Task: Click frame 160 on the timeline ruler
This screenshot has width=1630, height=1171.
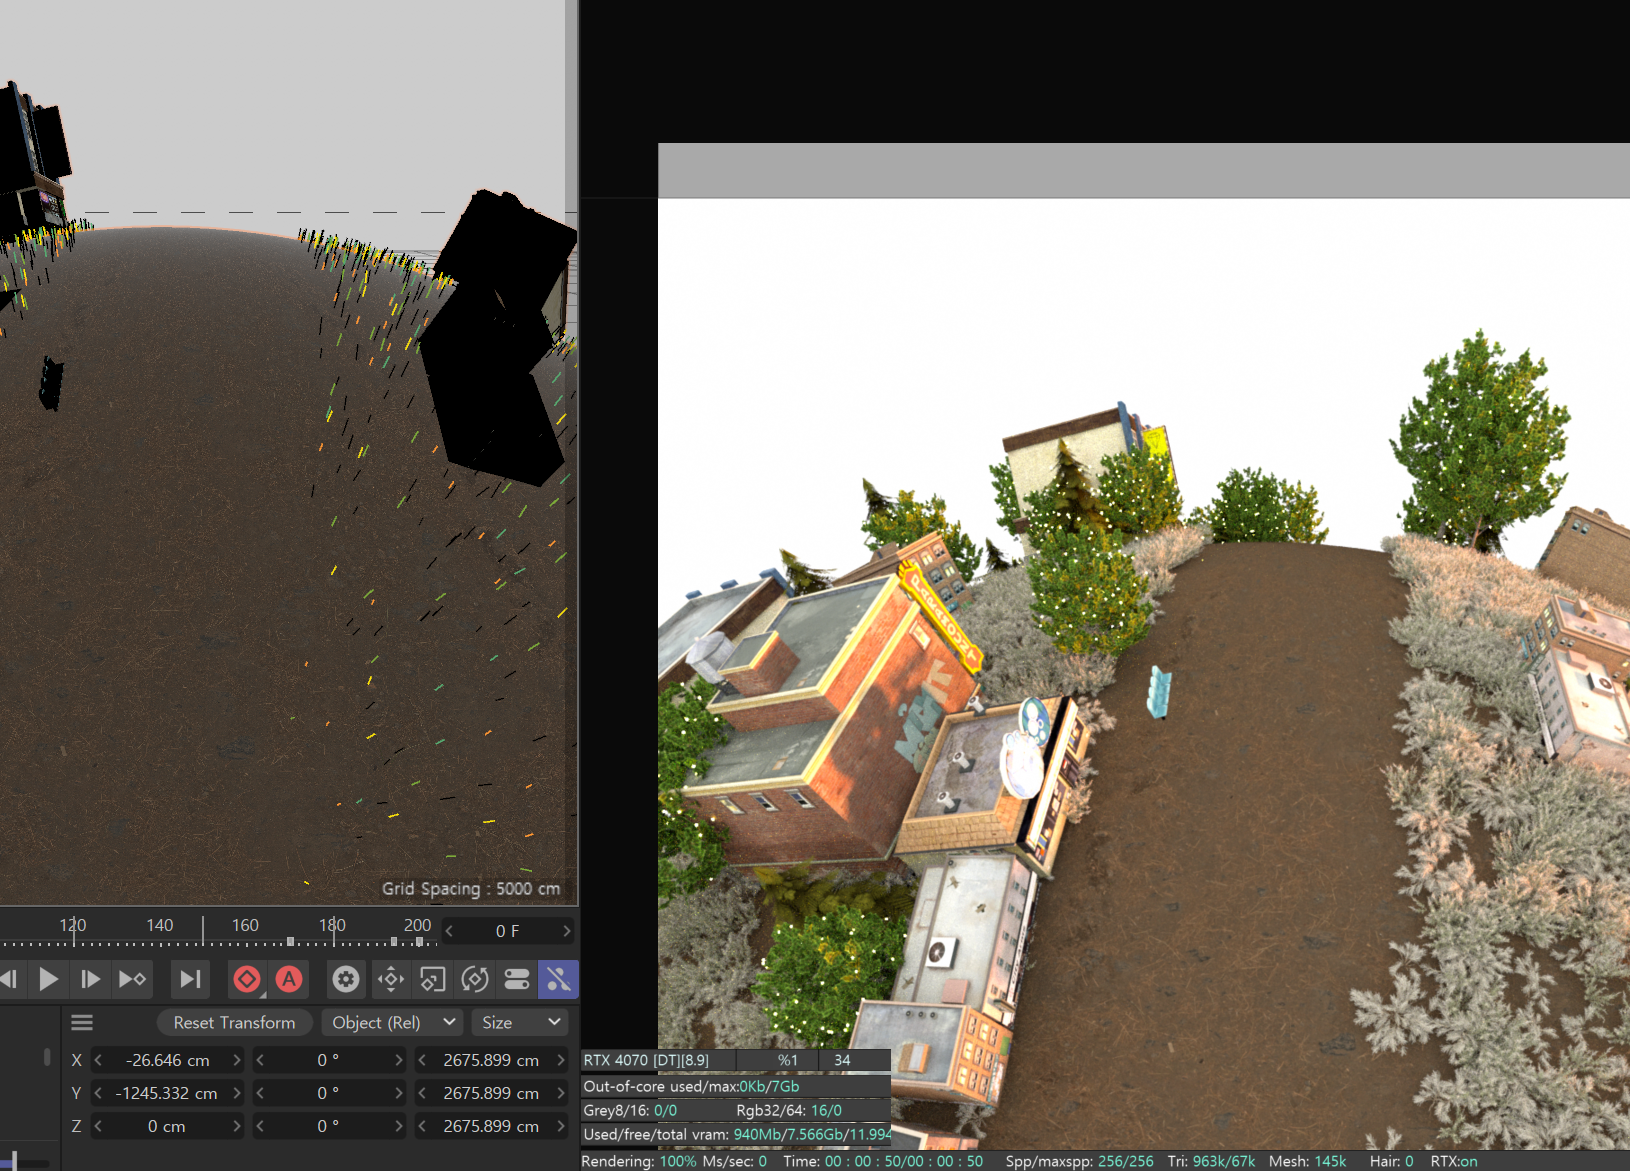Action: pyautogui.click(x=245, y=925)
